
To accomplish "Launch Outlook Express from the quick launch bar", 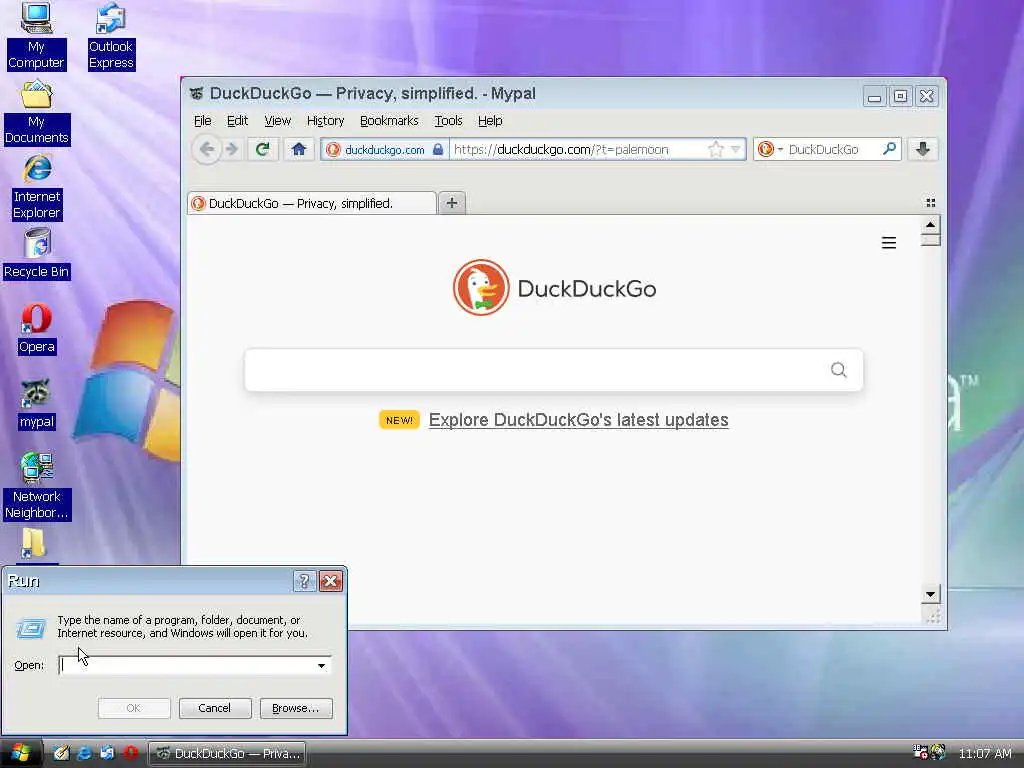I will click(107, 753).
